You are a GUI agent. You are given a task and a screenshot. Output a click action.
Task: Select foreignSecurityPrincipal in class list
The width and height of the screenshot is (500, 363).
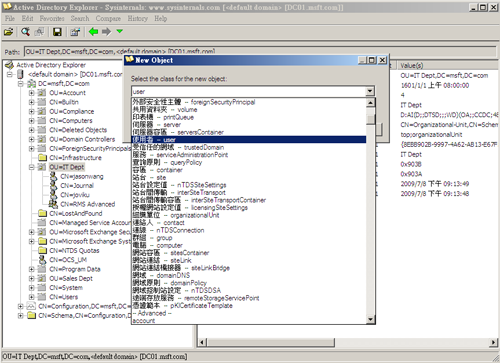(x=249, y=102)
